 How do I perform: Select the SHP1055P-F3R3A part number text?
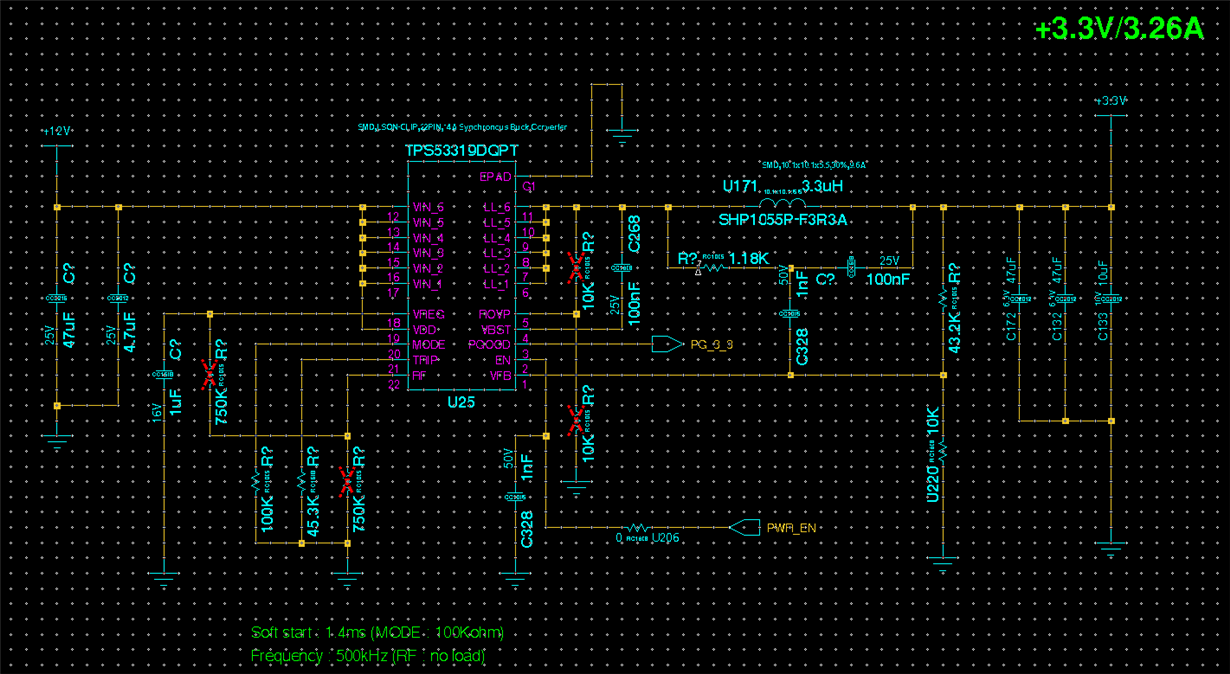[x=783, y=220]
